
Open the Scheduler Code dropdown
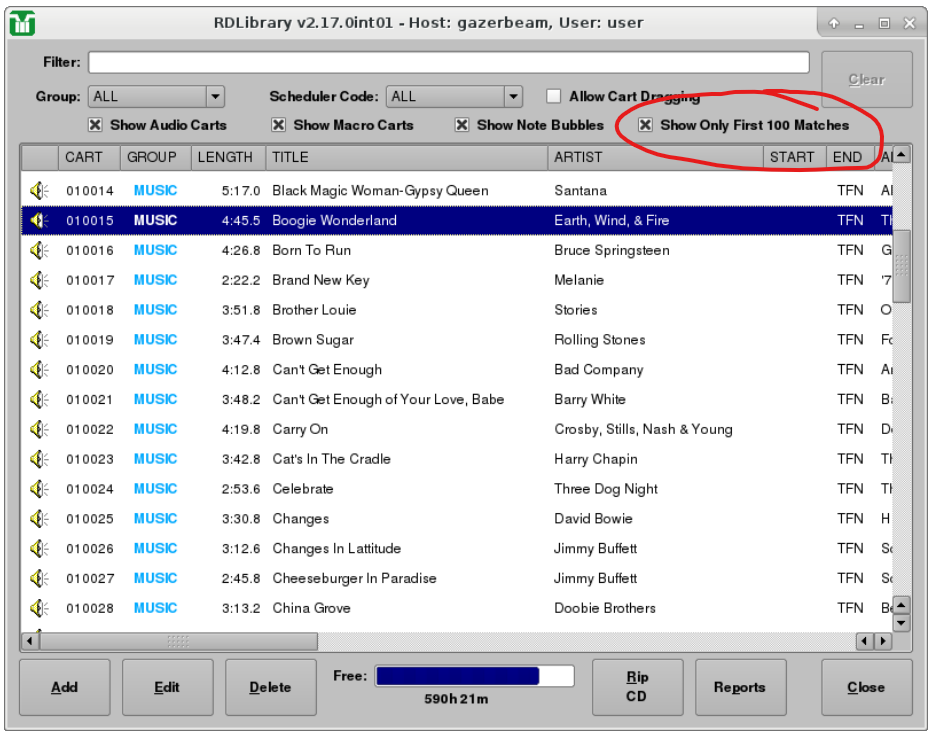tap(454, 96)
